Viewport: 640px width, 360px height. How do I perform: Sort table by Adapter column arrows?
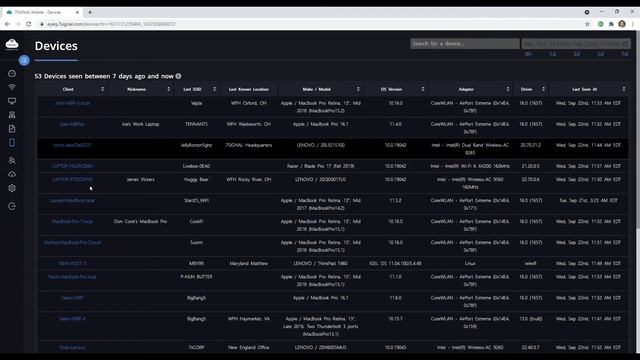pyautogui.click(x=508, y=89)
